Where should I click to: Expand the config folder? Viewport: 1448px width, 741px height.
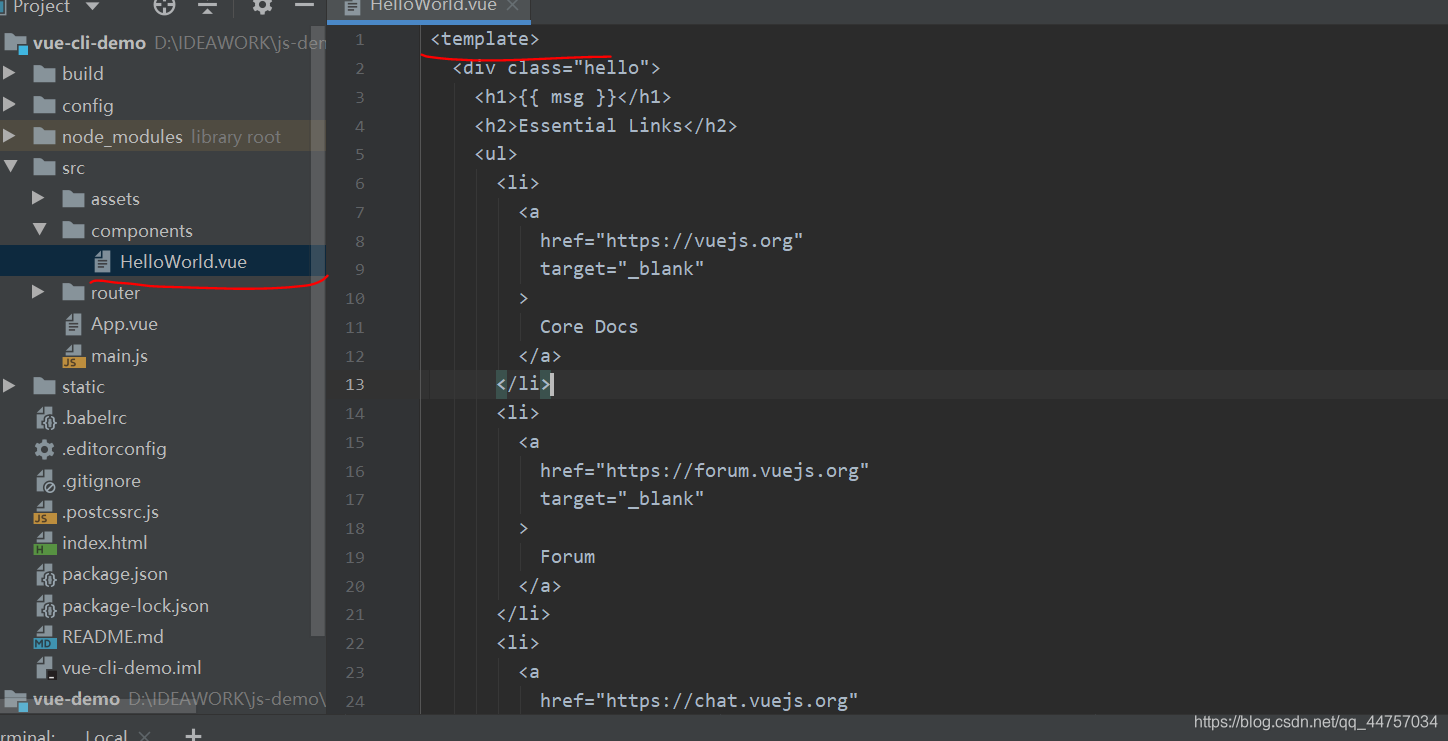9,105
